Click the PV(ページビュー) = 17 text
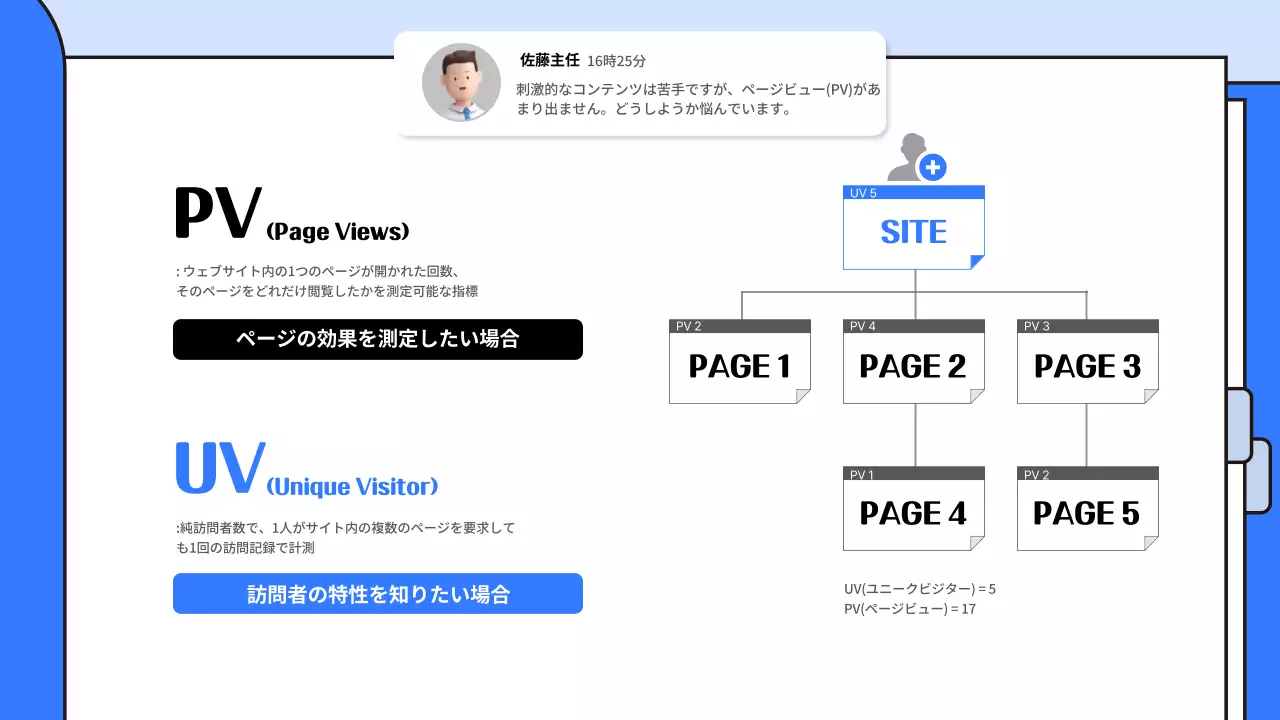This screenshot has height=720, width=1280. coord(912,608)
